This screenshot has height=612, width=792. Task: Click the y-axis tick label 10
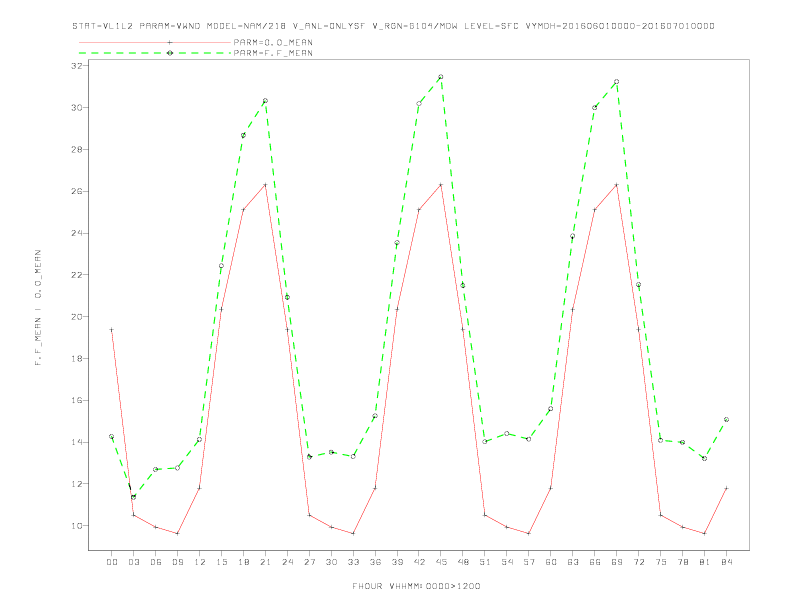click(x=77, y=526)
